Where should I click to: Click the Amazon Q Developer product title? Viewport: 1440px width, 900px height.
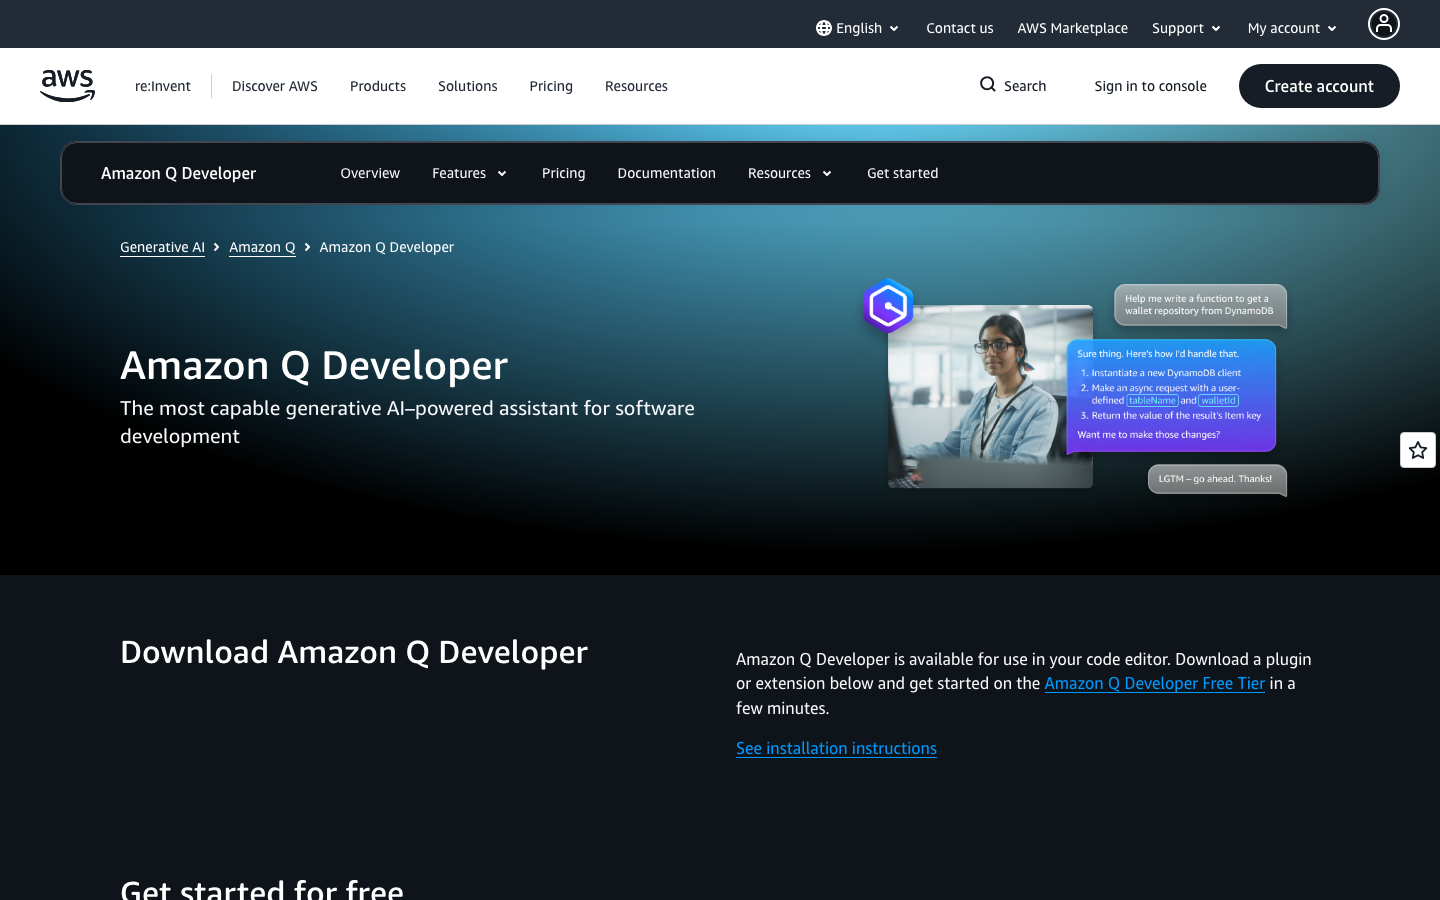click(x=179, y=173)
